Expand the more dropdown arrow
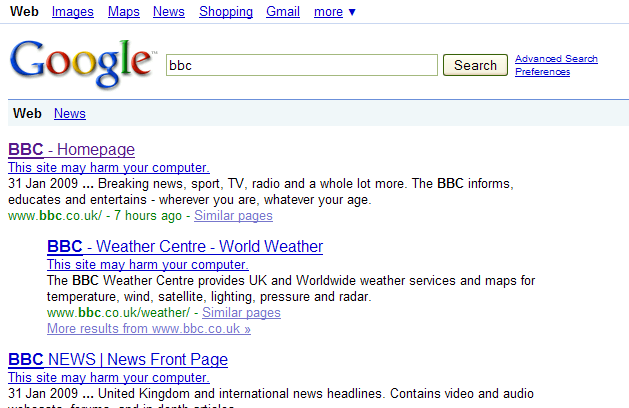629x408 pixels. (352, 12)
